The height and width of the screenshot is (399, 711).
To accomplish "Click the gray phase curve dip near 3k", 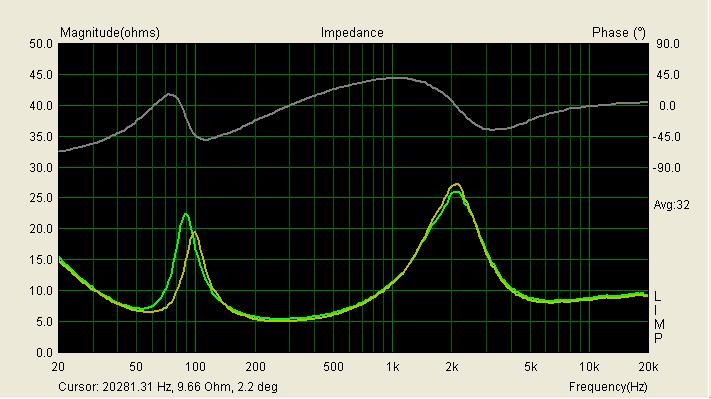I will [x=495, y=129].
